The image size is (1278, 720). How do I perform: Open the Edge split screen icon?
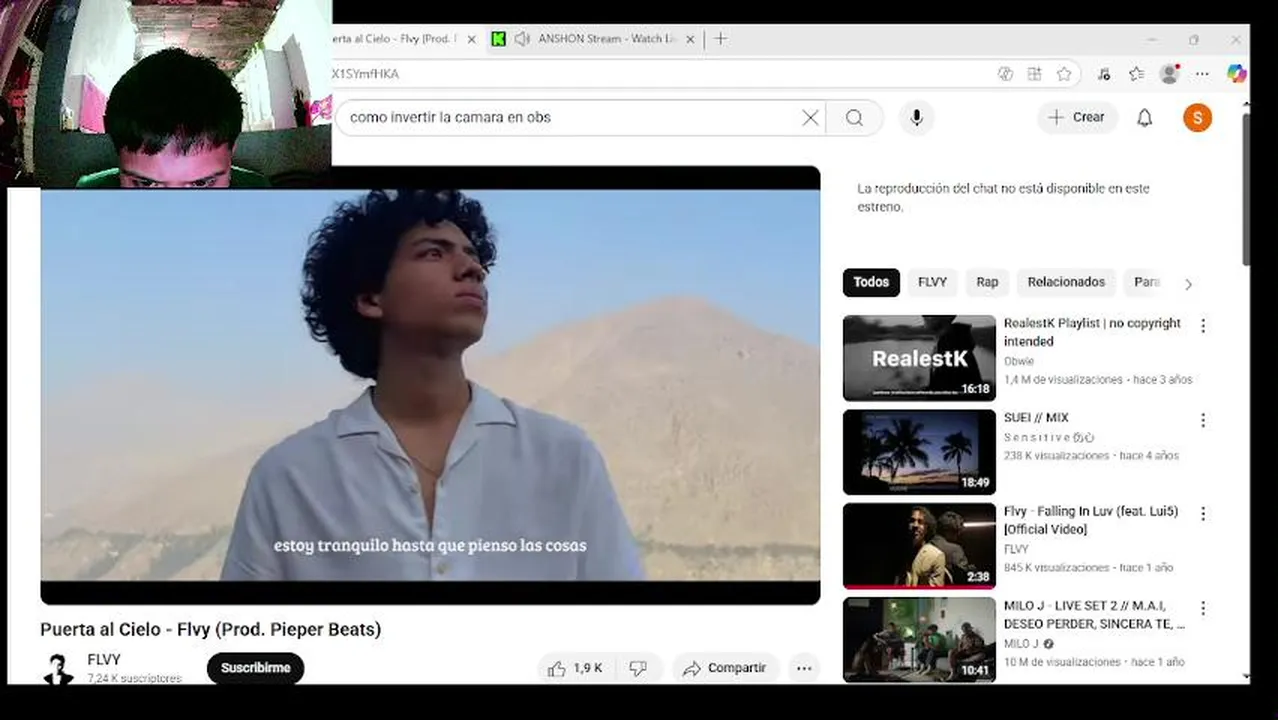tap(1035, 74)
